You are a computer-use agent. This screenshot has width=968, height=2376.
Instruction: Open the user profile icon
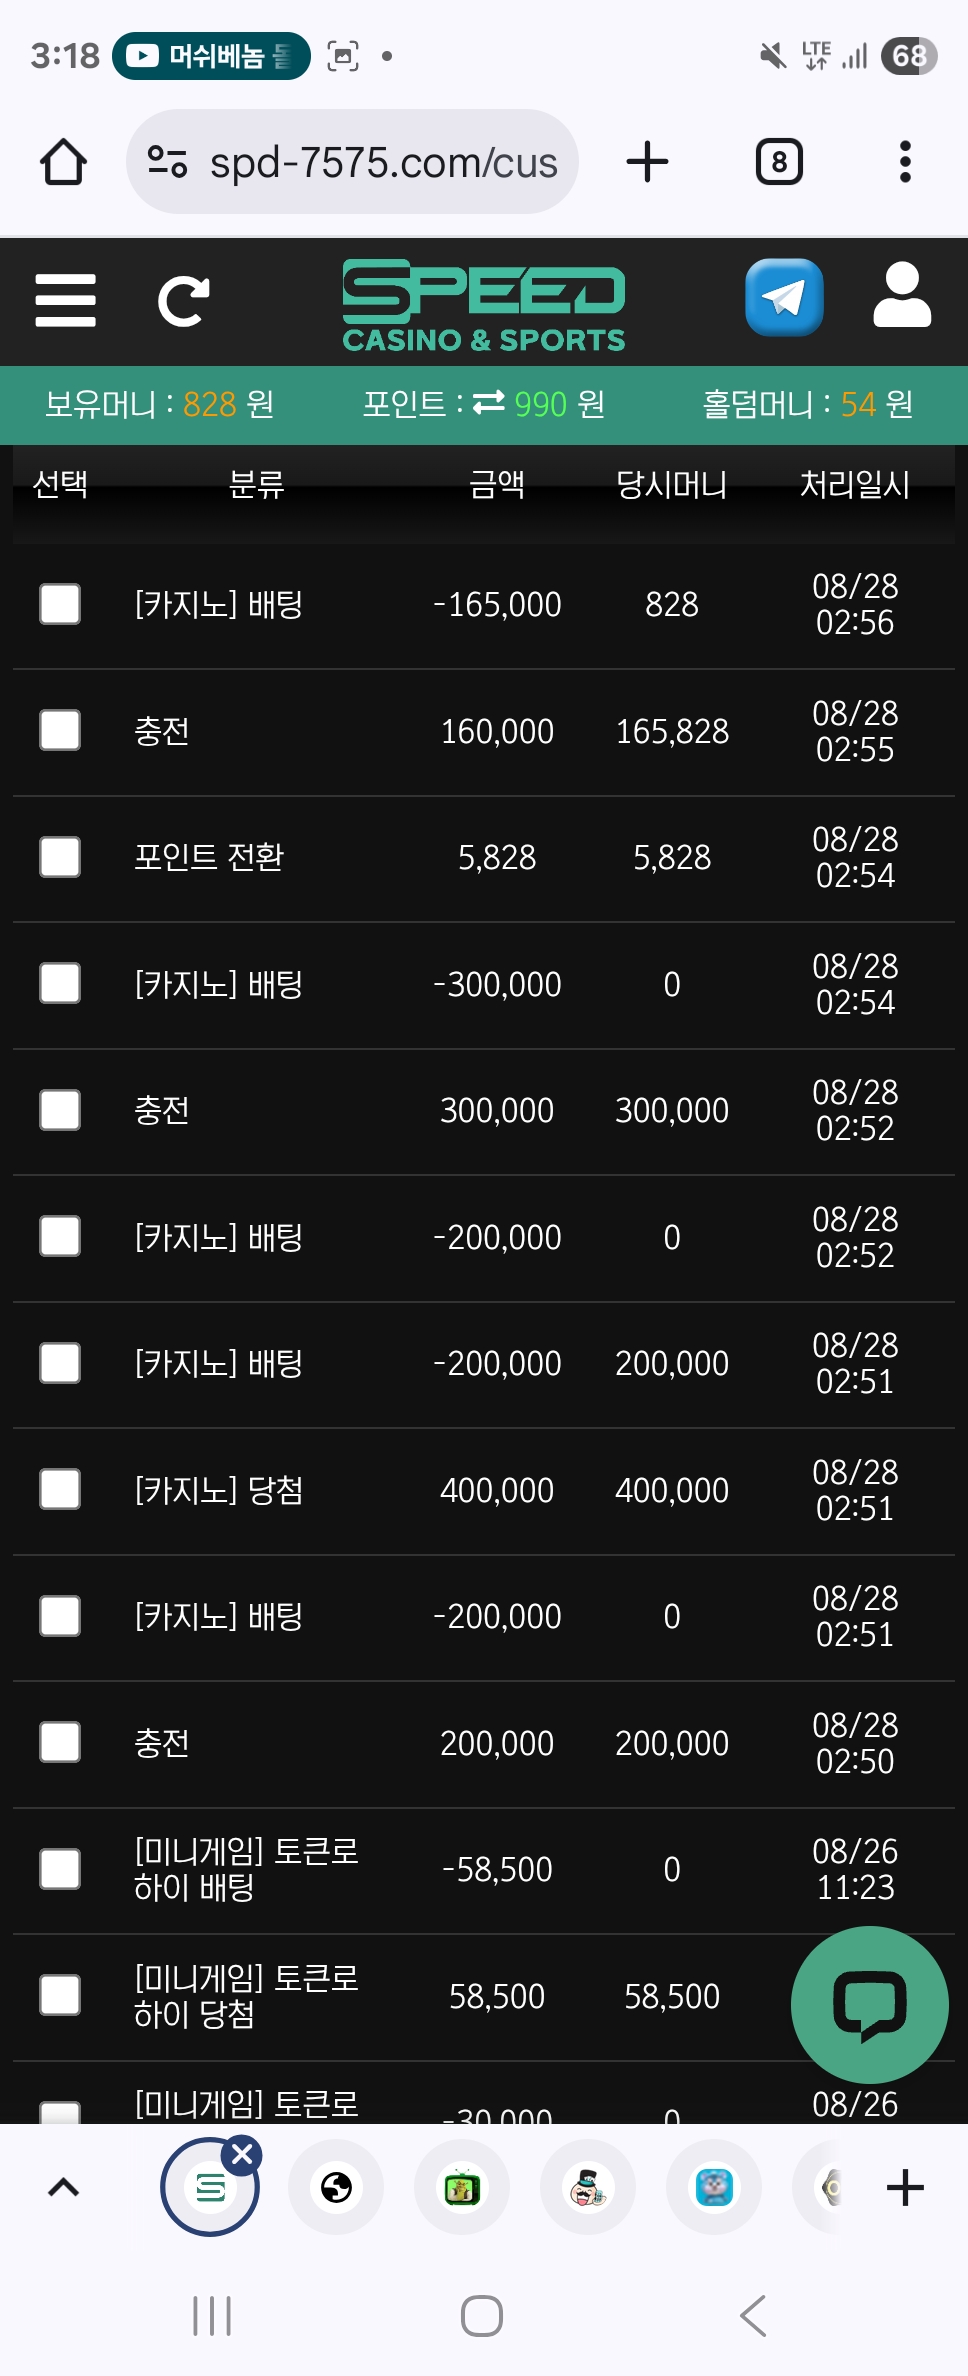902,296
